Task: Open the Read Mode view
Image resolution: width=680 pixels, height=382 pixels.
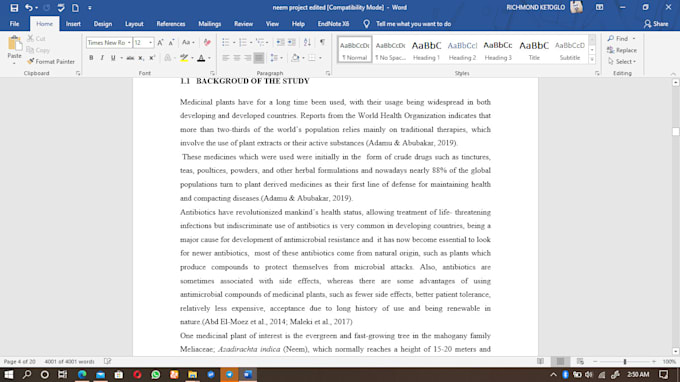Action: [540, 361]
